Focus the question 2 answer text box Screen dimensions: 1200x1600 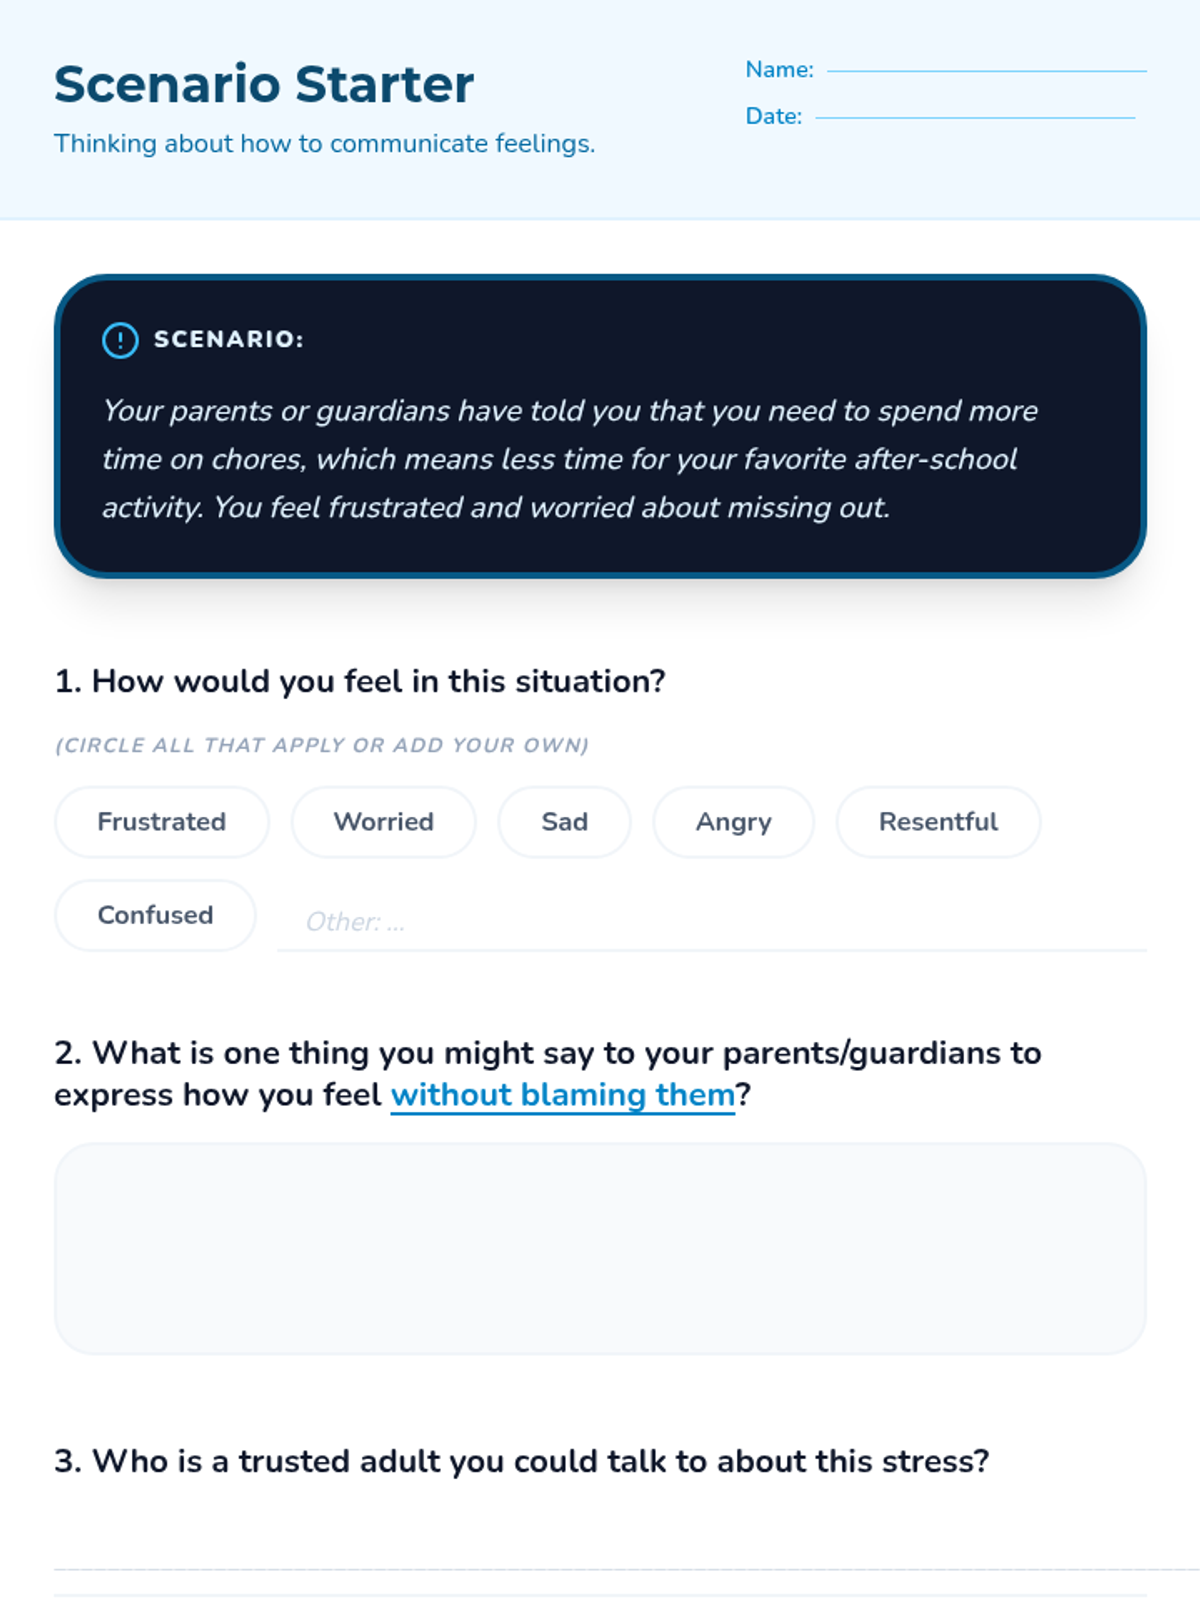[x=600, y=1249]
